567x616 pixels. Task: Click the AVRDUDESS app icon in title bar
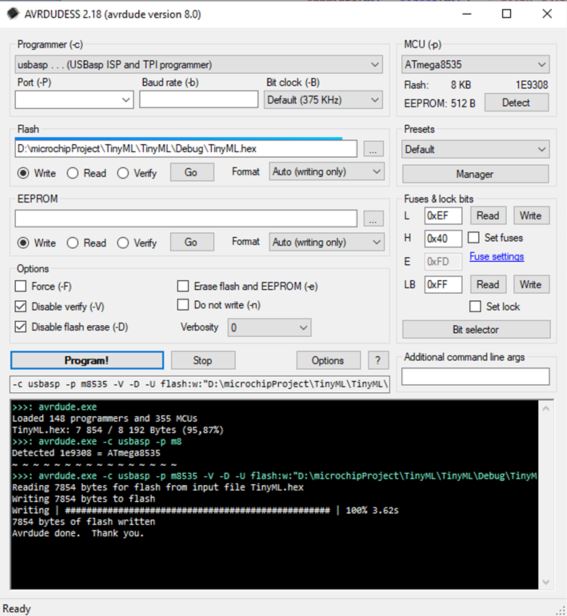(x=13, y=14)
